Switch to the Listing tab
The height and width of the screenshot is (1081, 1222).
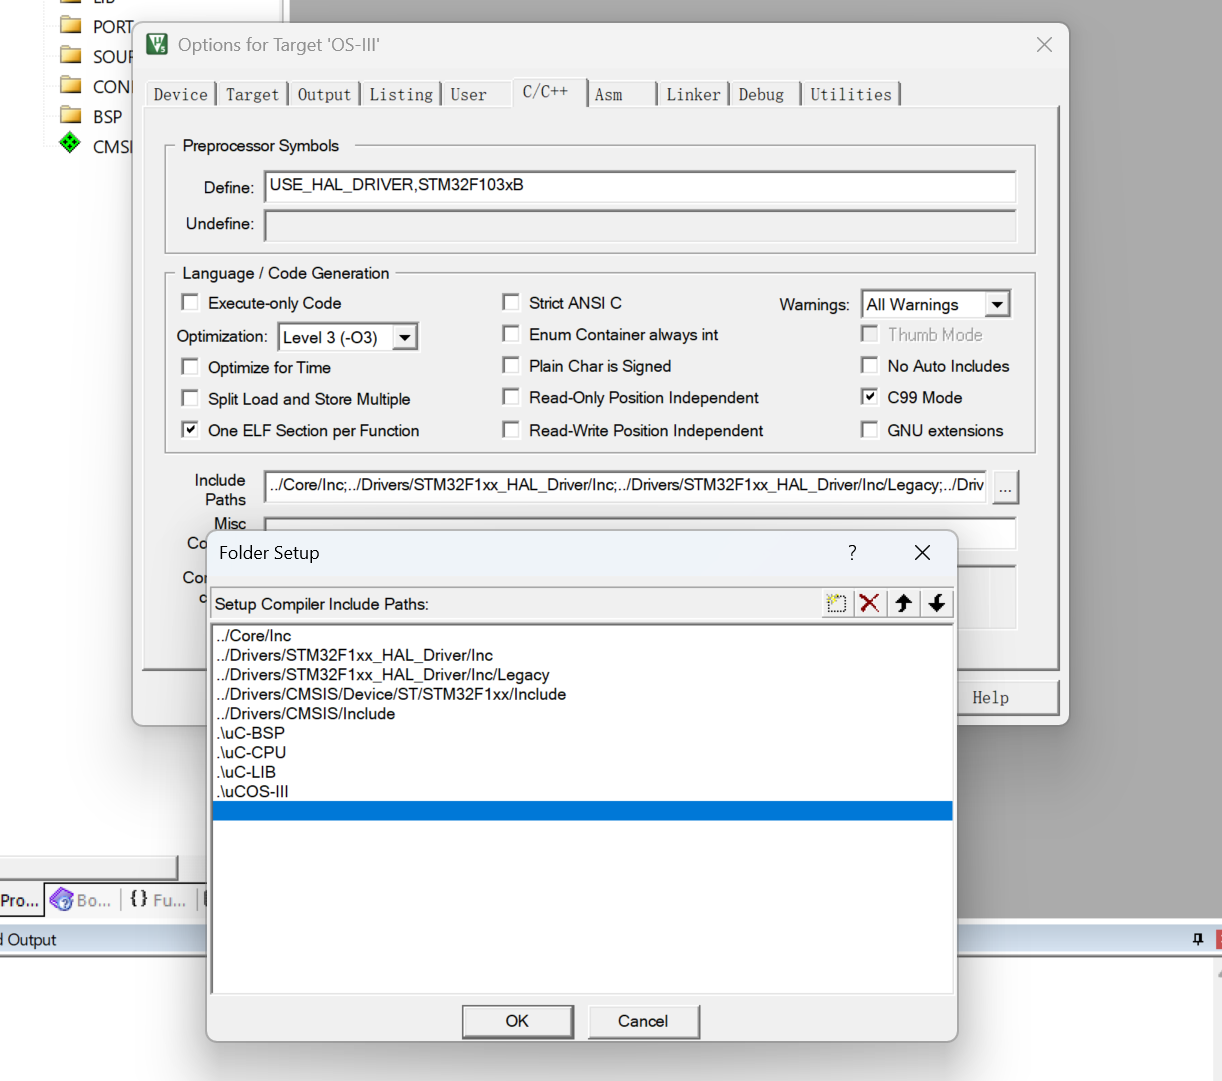tap(401, 94)
